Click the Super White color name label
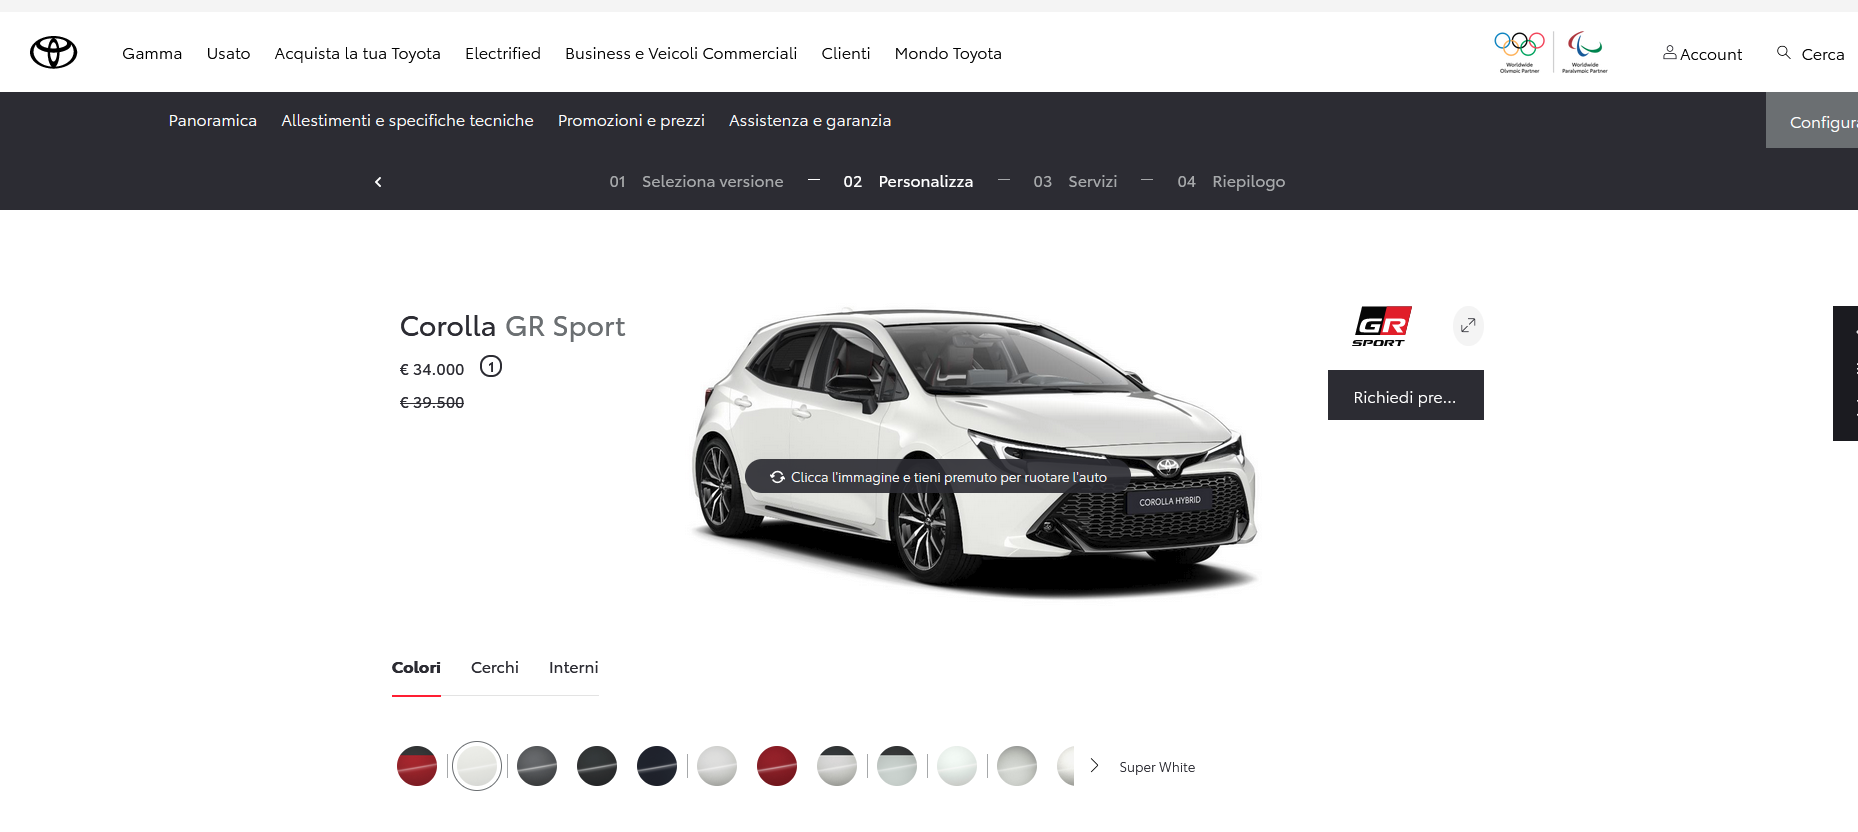1858x832 pixels. tap(1157, 767)
